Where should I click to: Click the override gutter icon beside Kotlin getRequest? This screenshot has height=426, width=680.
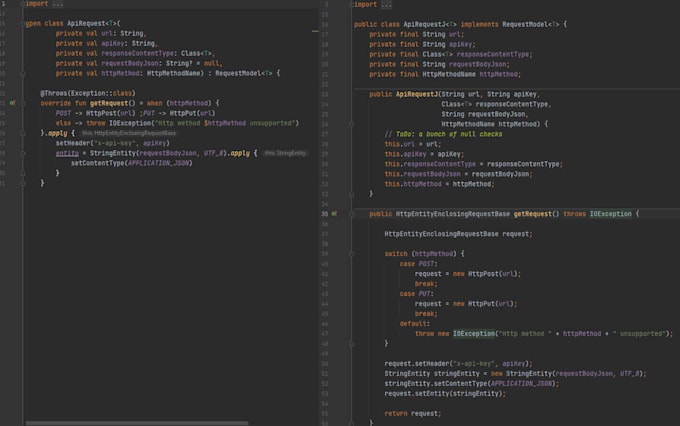pyautogui.click(x=13, y=103)
